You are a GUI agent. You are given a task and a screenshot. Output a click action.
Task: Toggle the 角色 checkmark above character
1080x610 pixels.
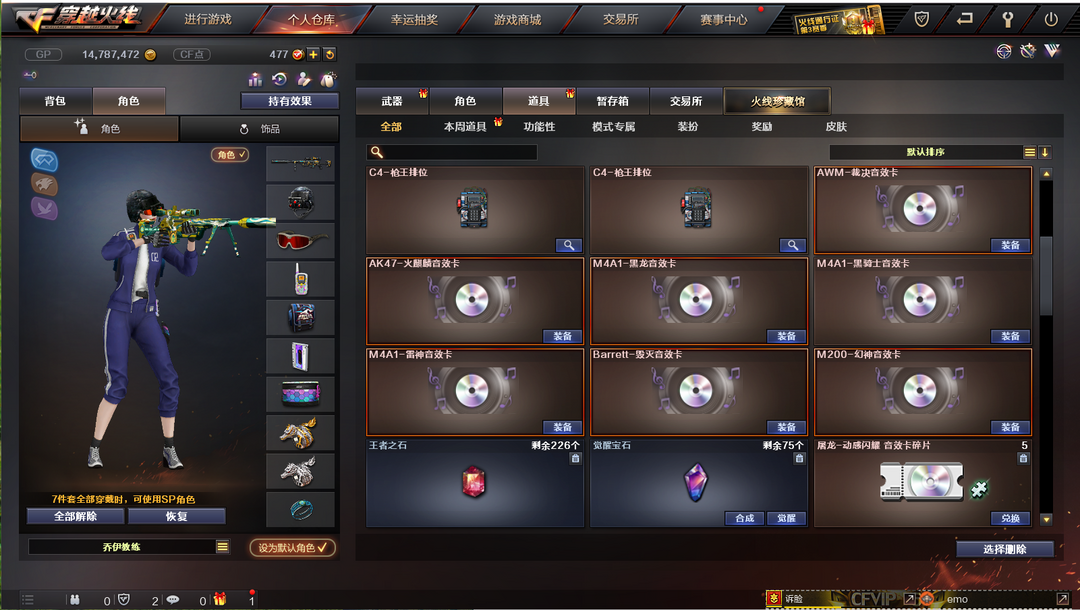tap(230, 155)
